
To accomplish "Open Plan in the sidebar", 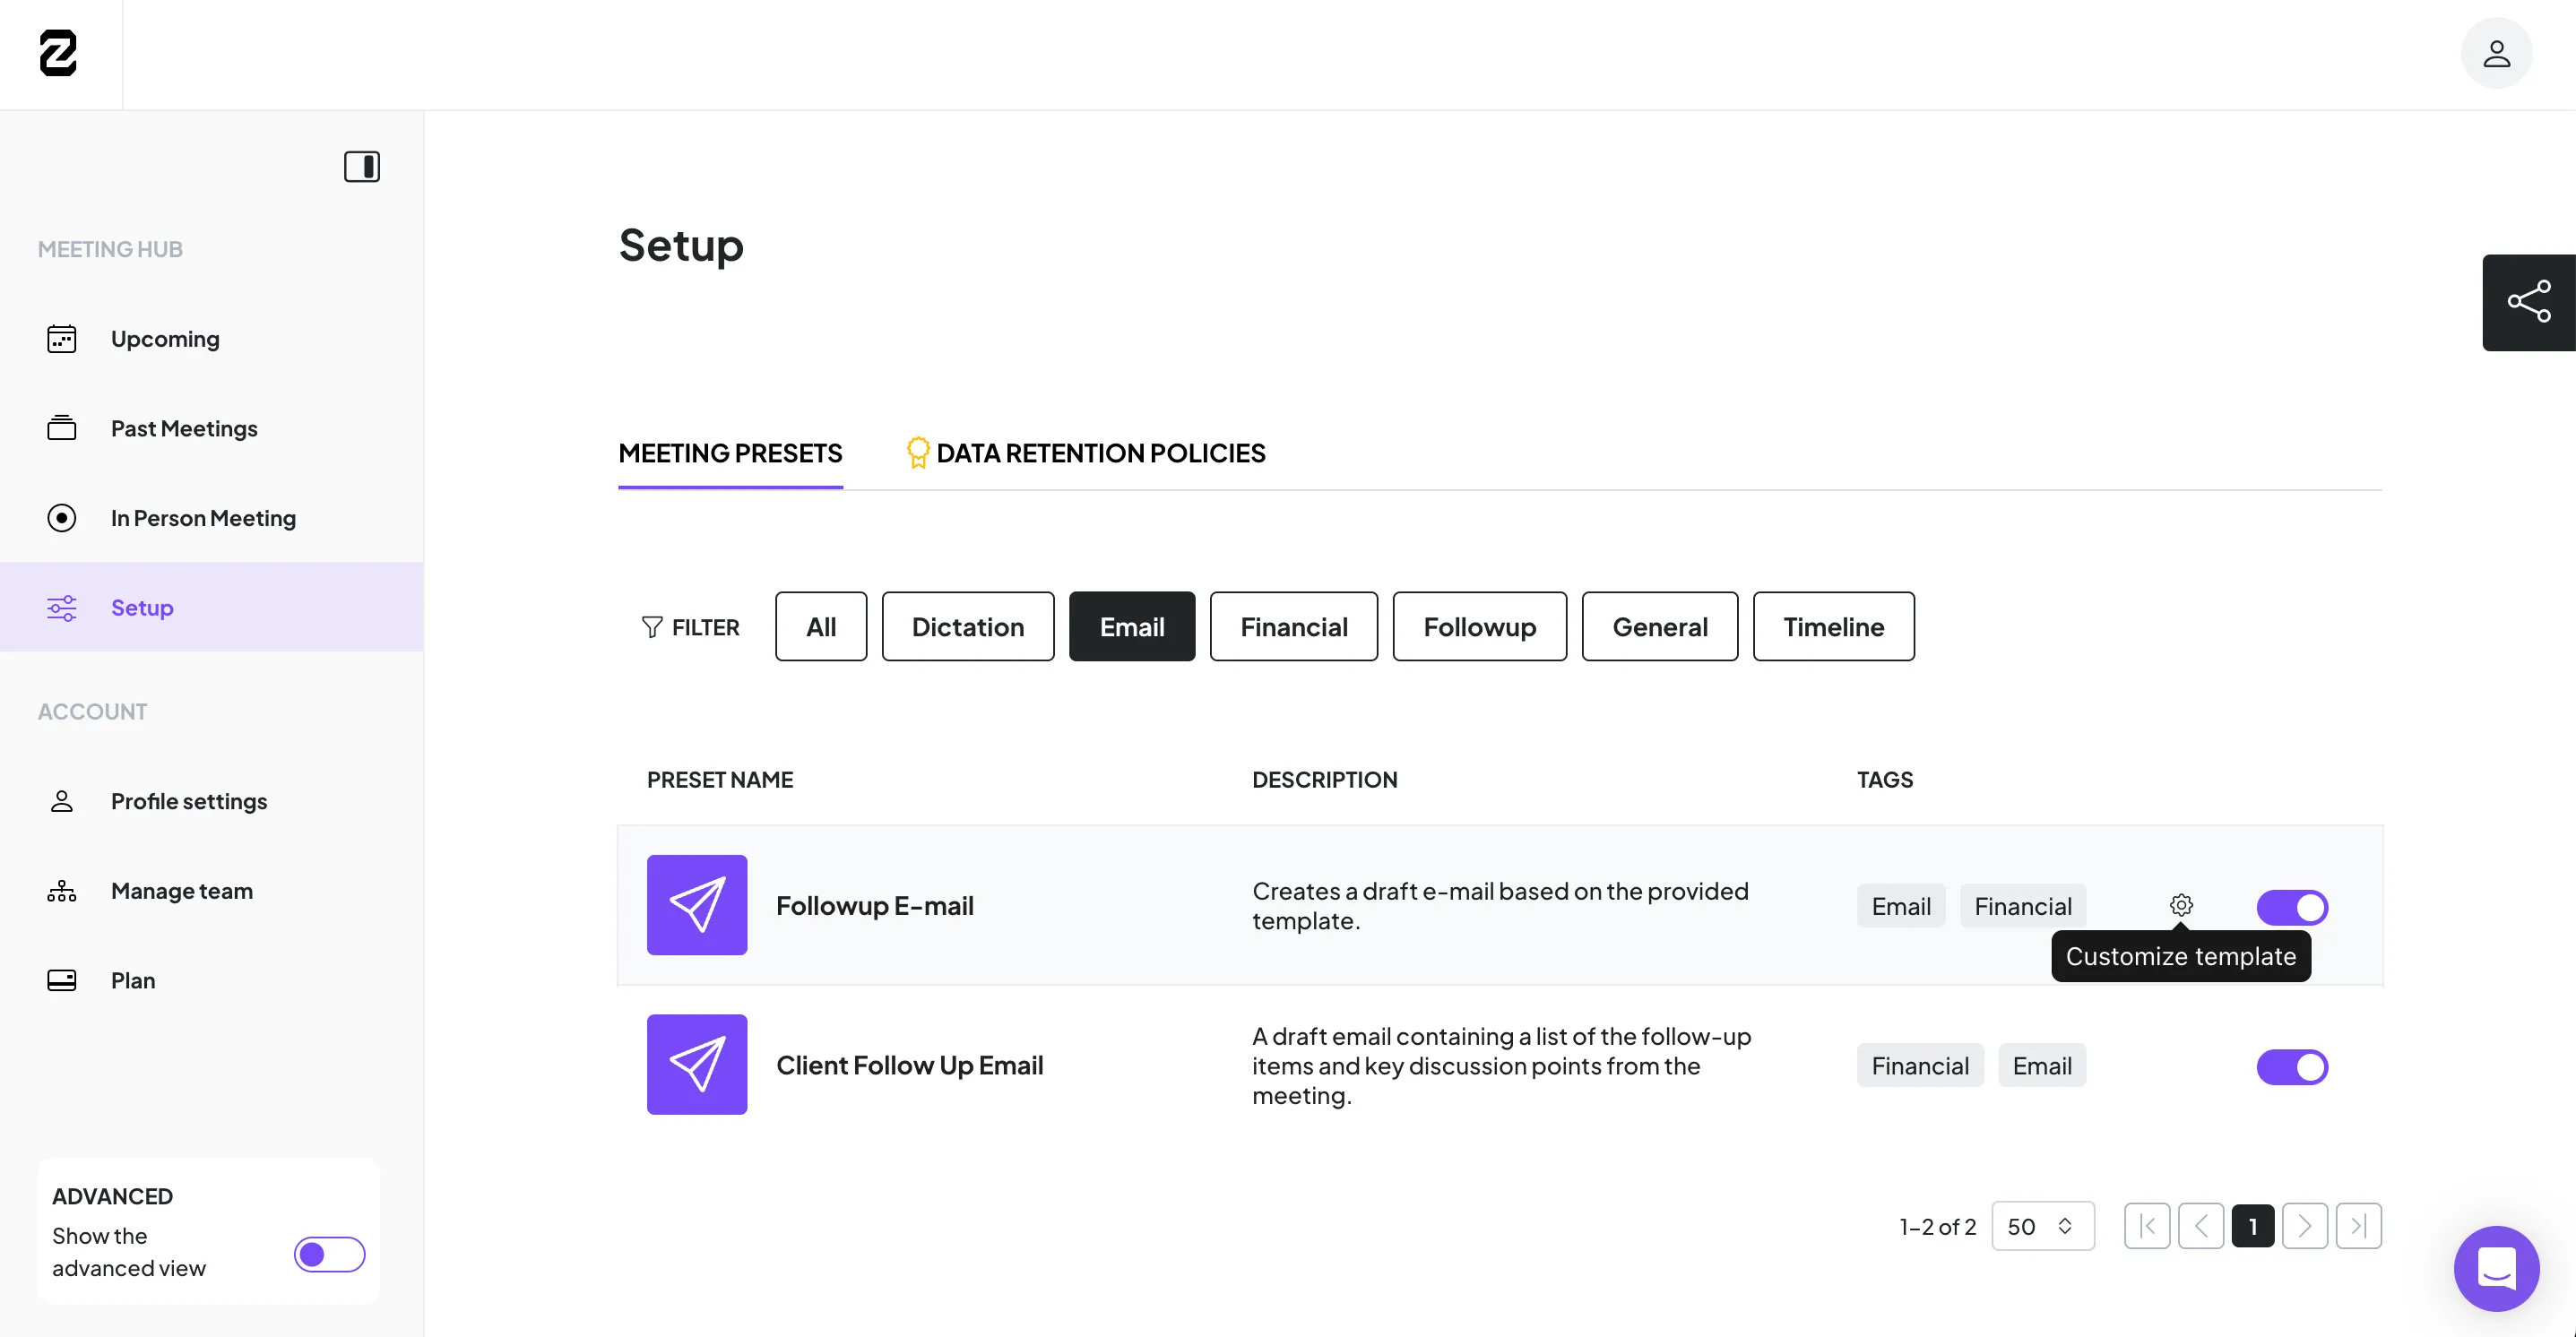I will point(211,980).
